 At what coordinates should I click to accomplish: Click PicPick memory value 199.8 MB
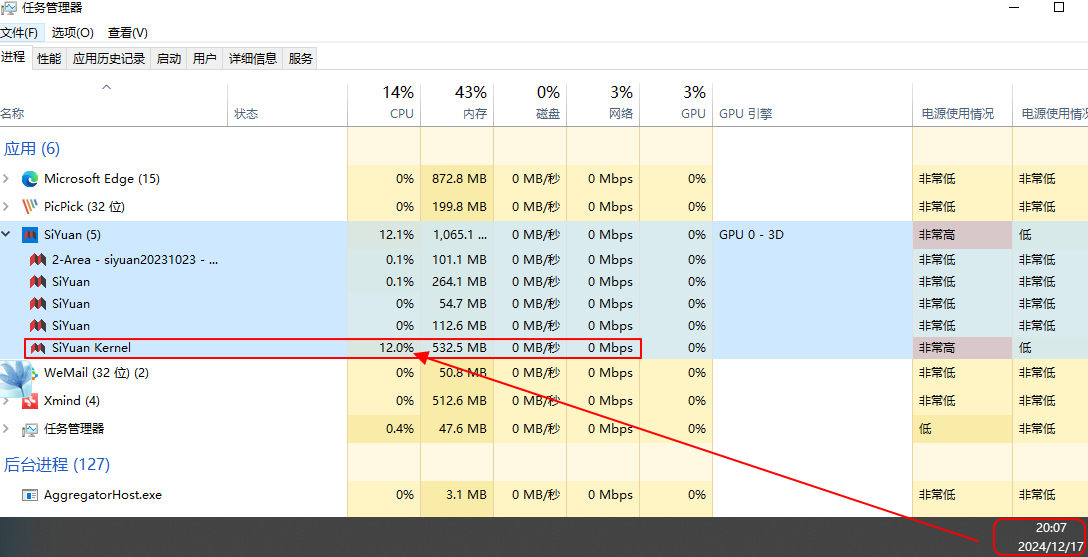click(459, 207)
